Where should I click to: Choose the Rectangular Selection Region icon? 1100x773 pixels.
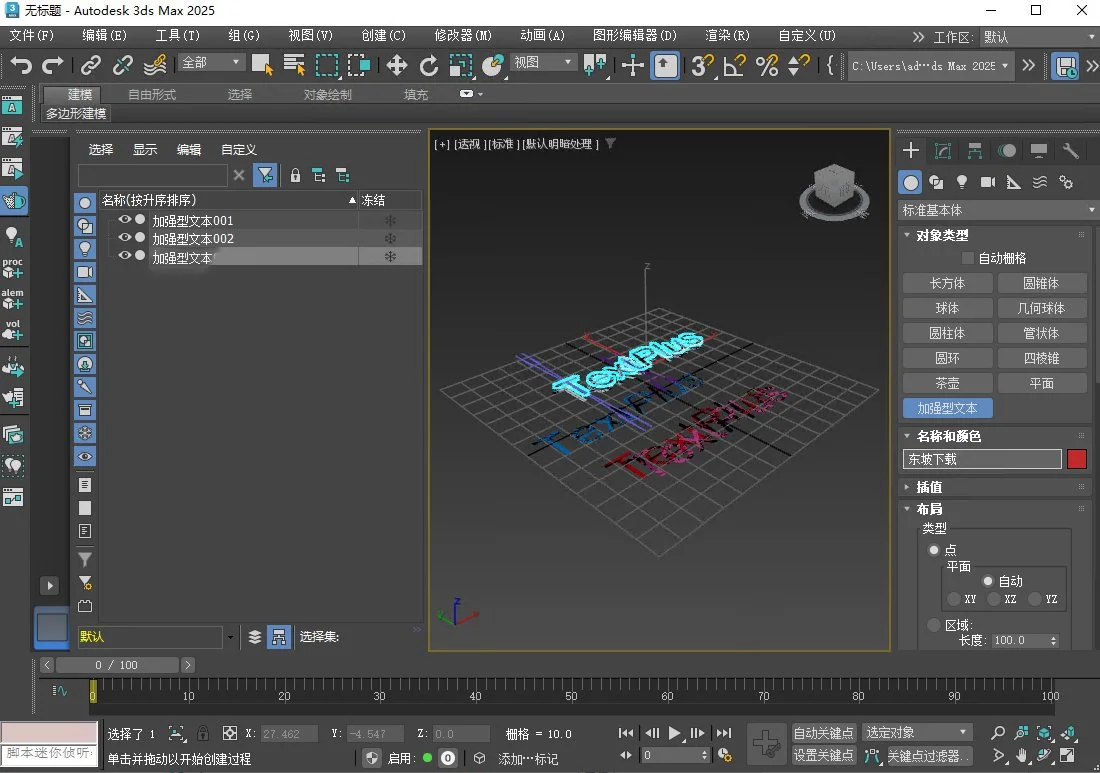[326, 65]
